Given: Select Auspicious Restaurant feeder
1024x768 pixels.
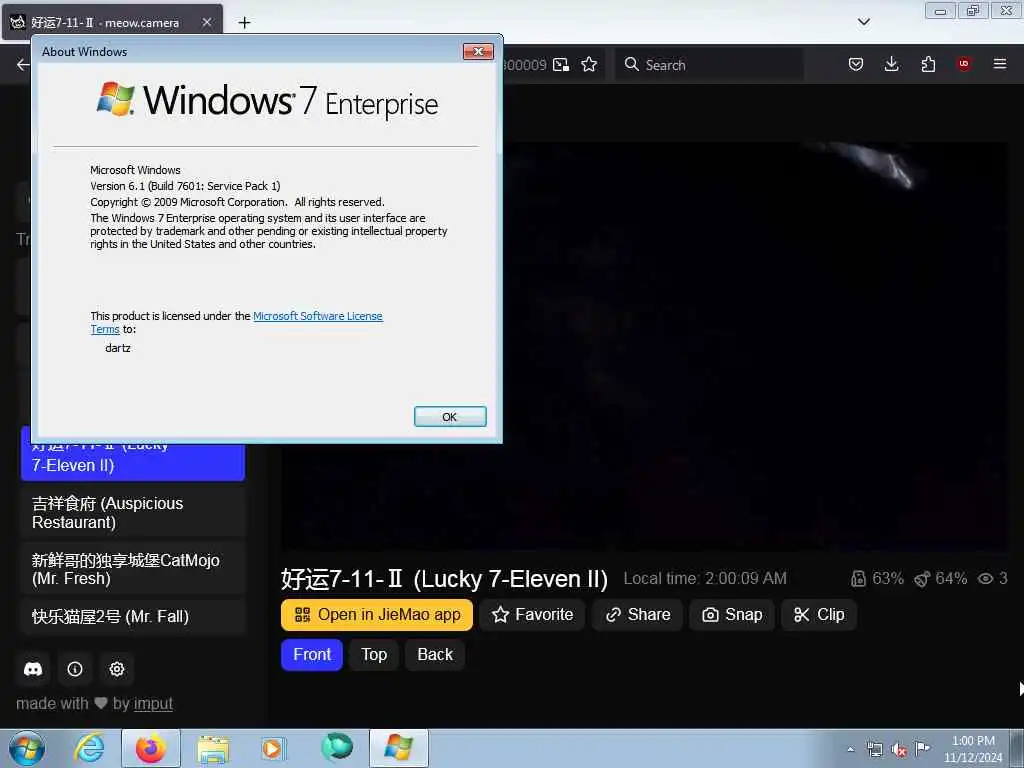Looking at the screenshot, I should pyautogui.click(x=133, y=513).
